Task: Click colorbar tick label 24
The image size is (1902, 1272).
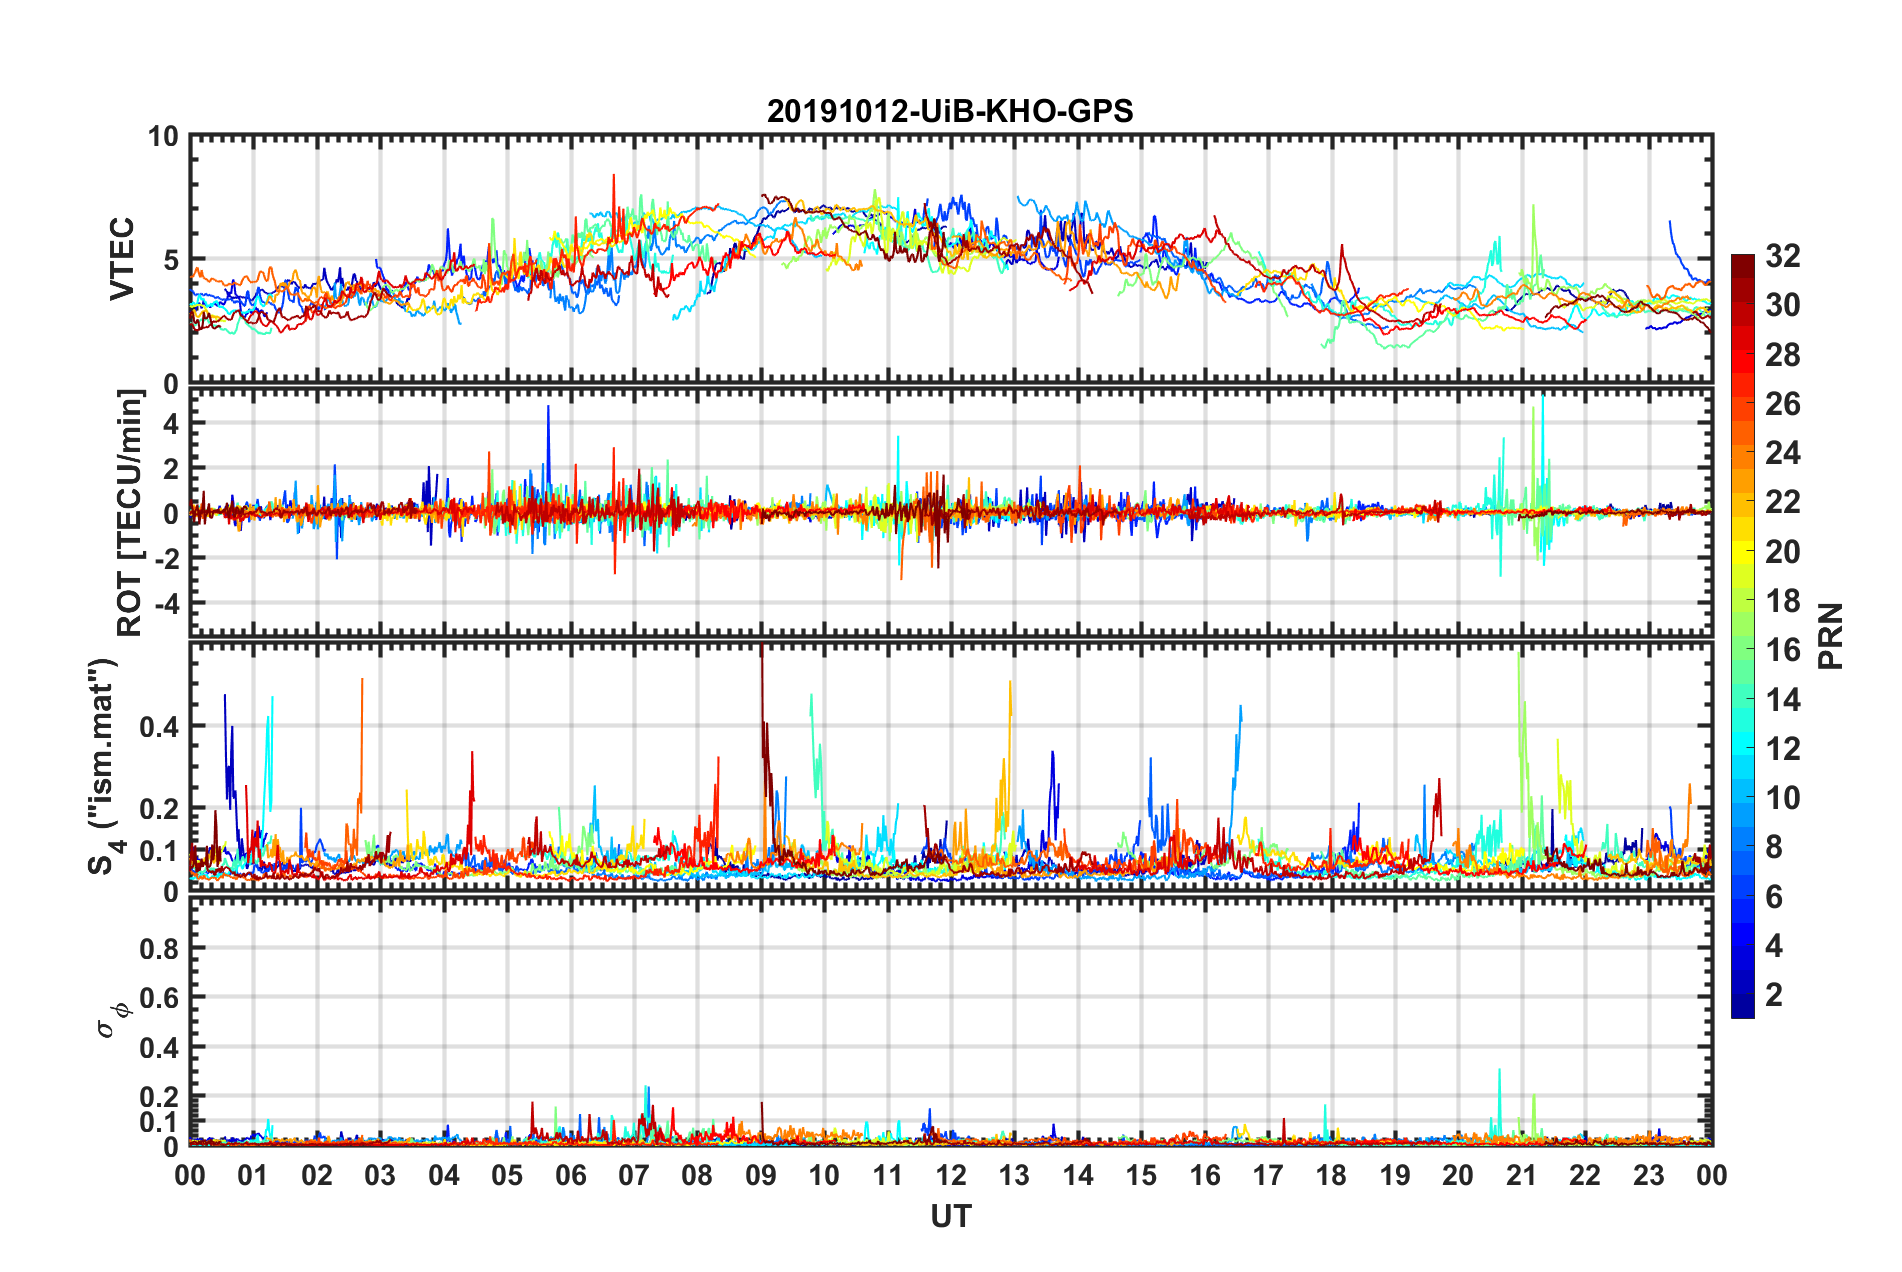Action: pos(1782,453)
